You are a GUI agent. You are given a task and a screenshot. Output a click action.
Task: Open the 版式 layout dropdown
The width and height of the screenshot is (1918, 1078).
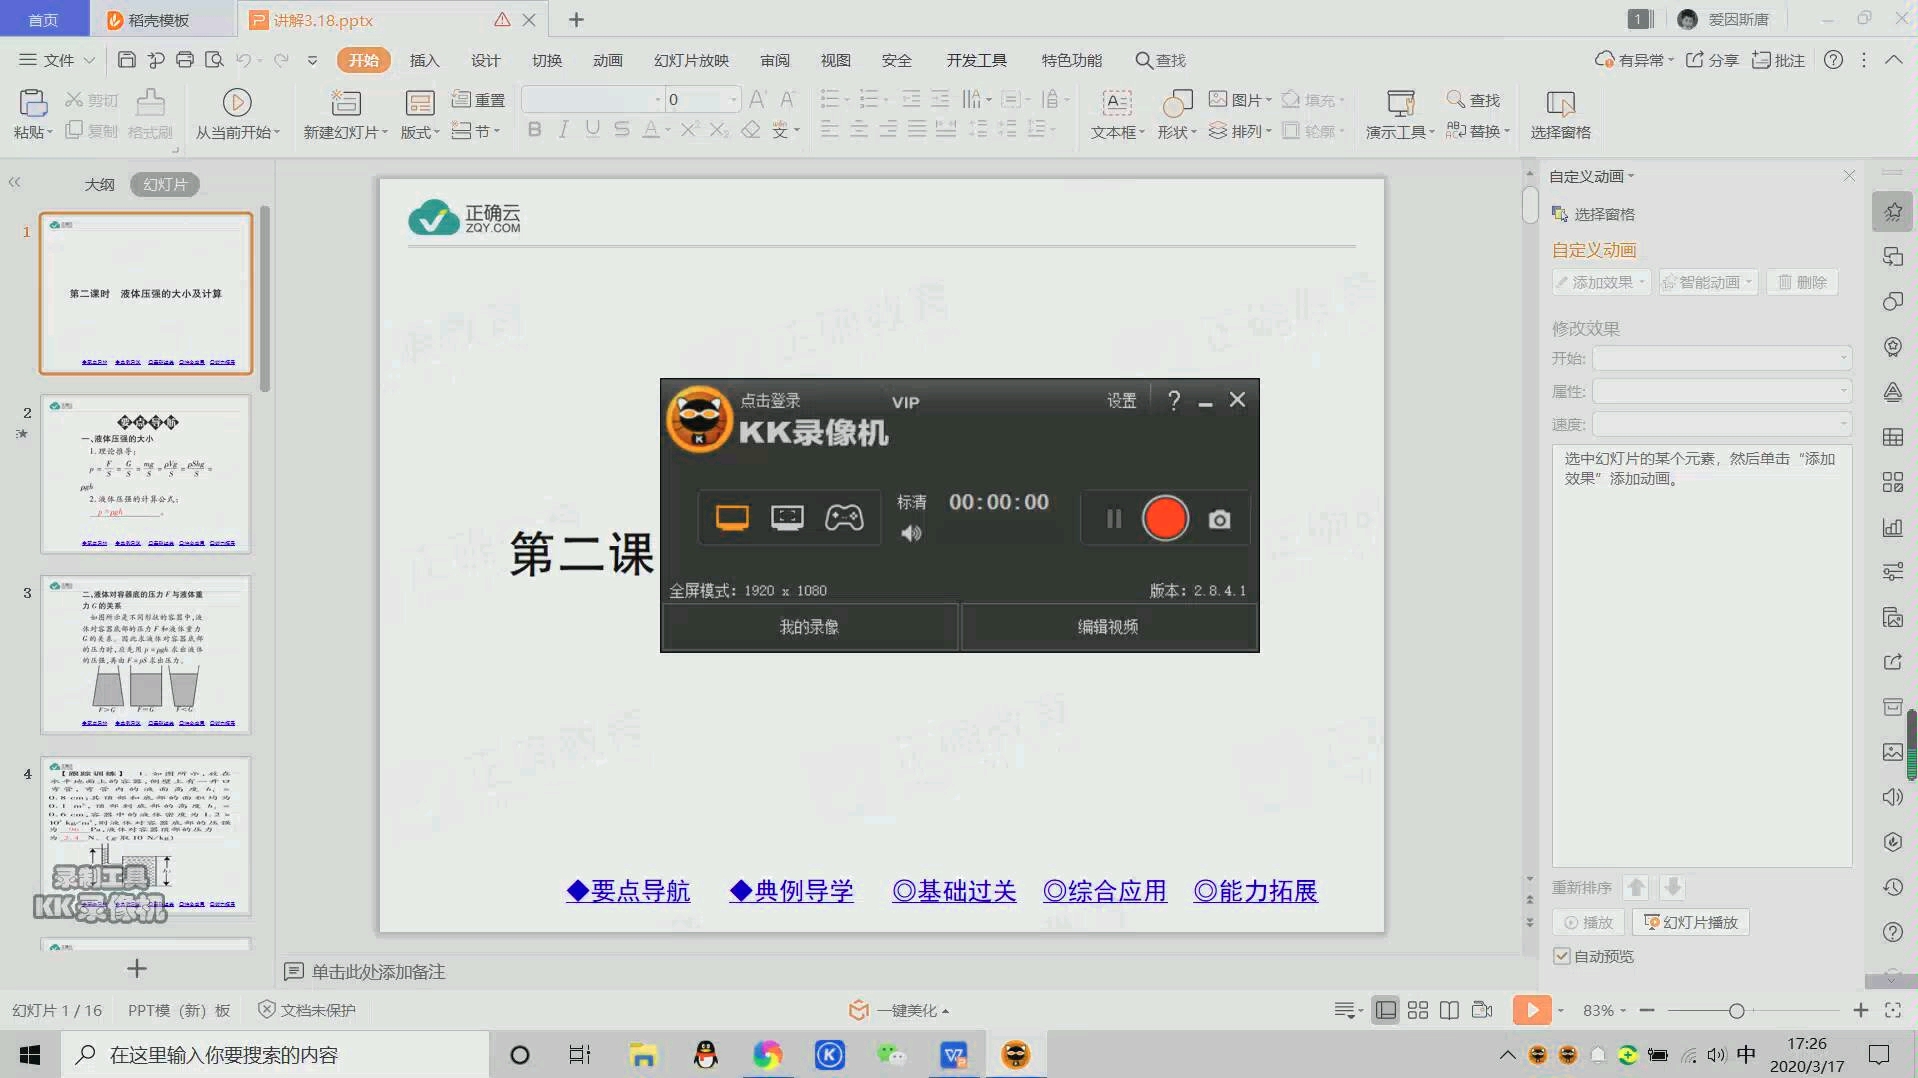coord(419,132)
